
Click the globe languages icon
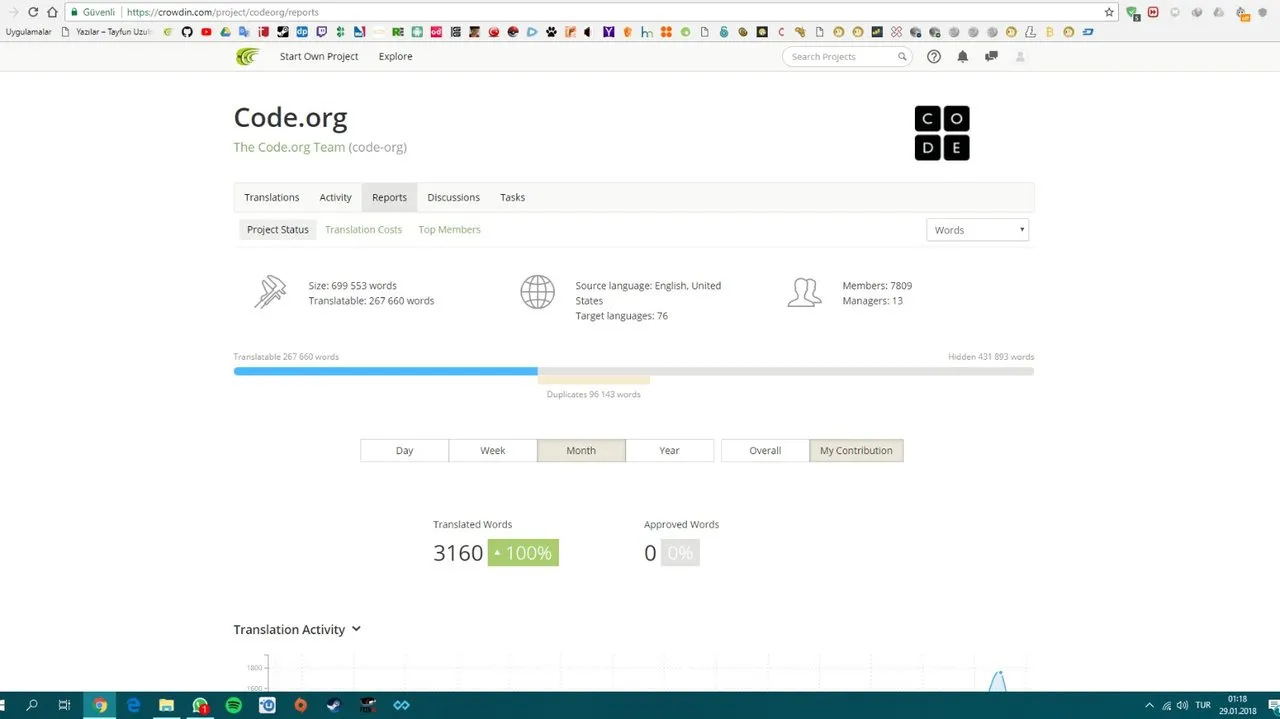pos(537,292)
